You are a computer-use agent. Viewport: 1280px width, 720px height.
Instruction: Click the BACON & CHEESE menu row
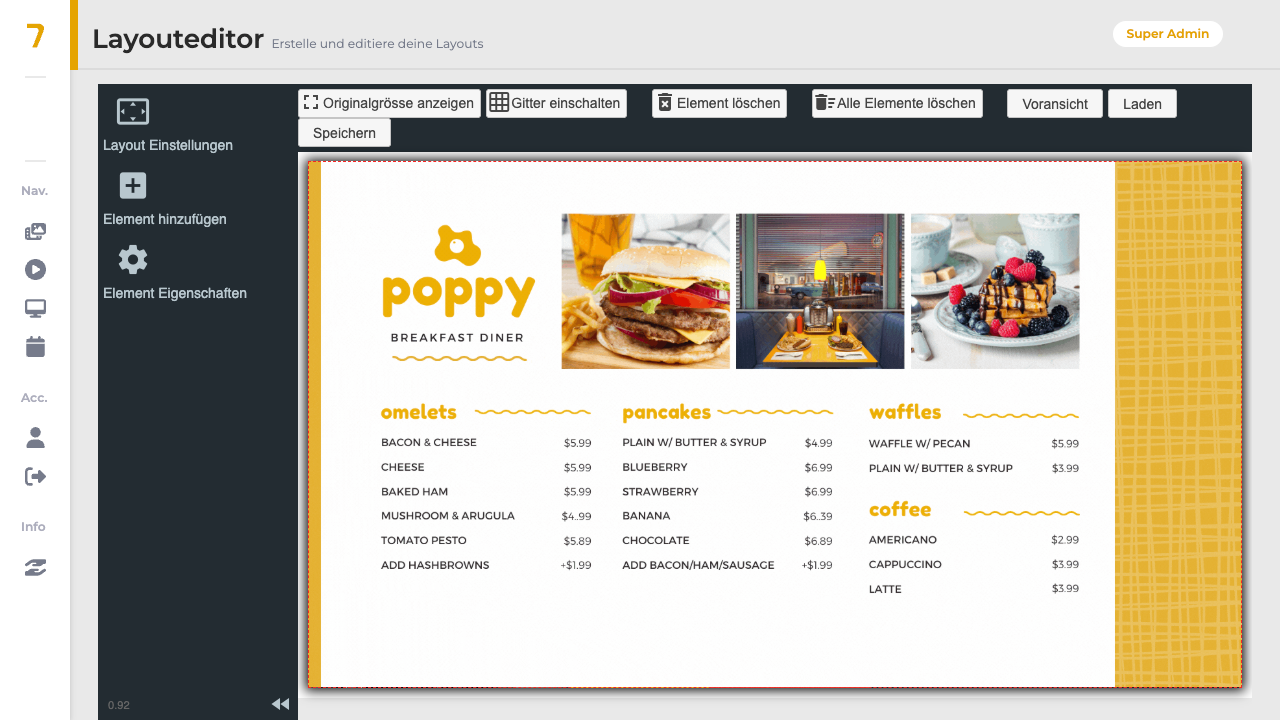click(486, 442)
